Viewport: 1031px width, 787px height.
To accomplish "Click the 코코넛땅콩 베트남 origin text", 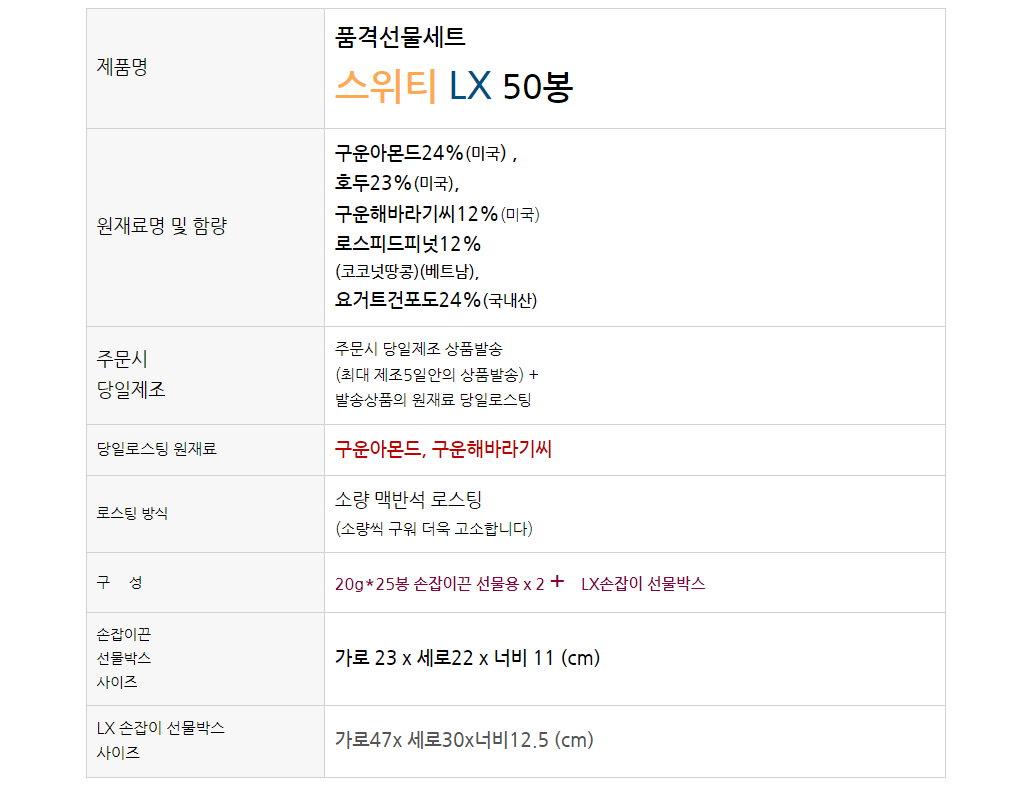I will (x=406, y=271).
